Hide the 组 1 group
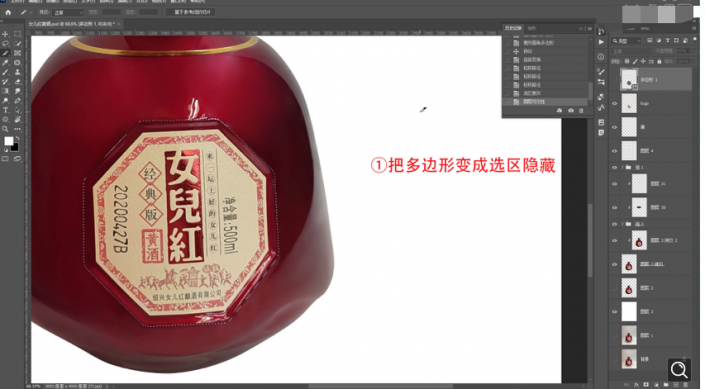The image size is (705, 389). [x=615, y=167]
